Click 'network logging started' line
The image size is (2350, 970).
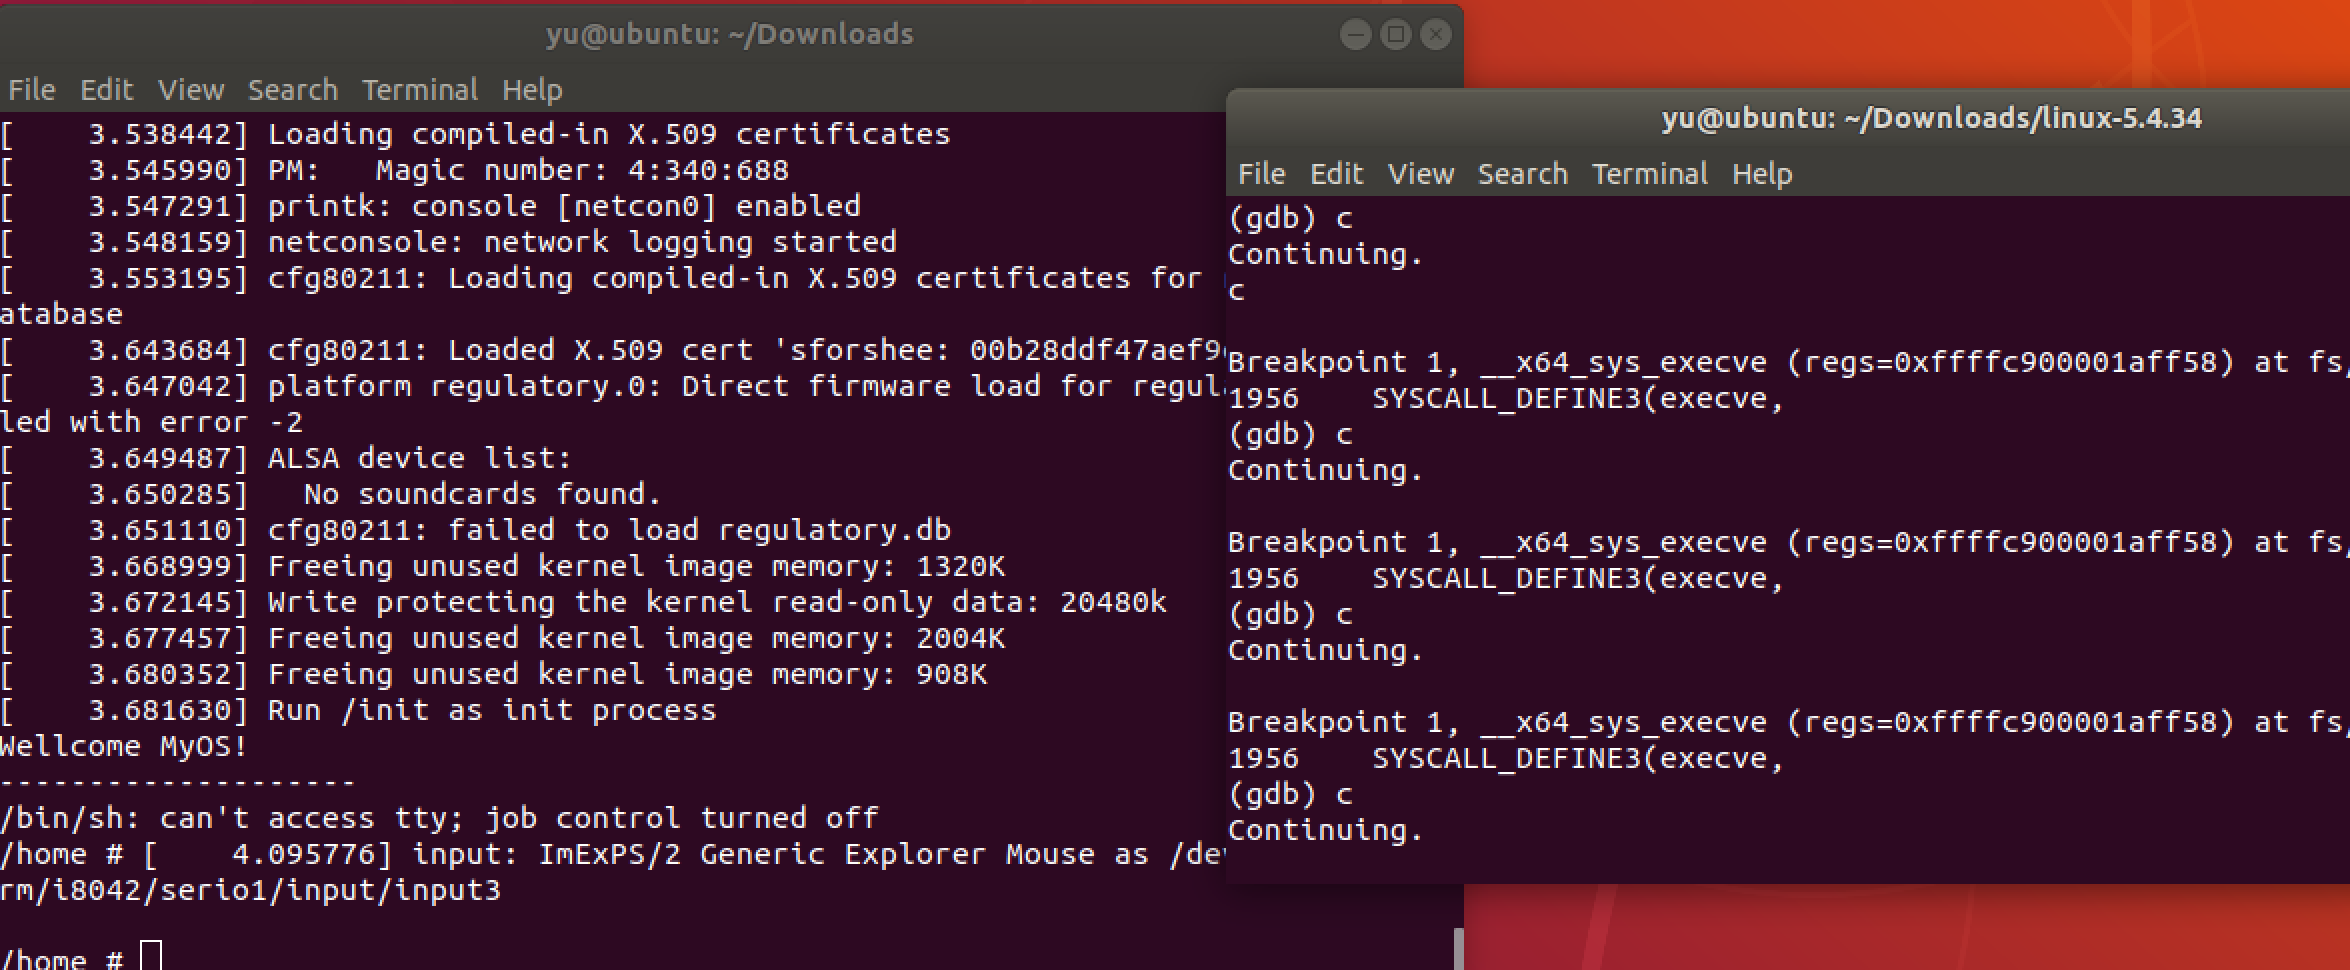point(690,242)
